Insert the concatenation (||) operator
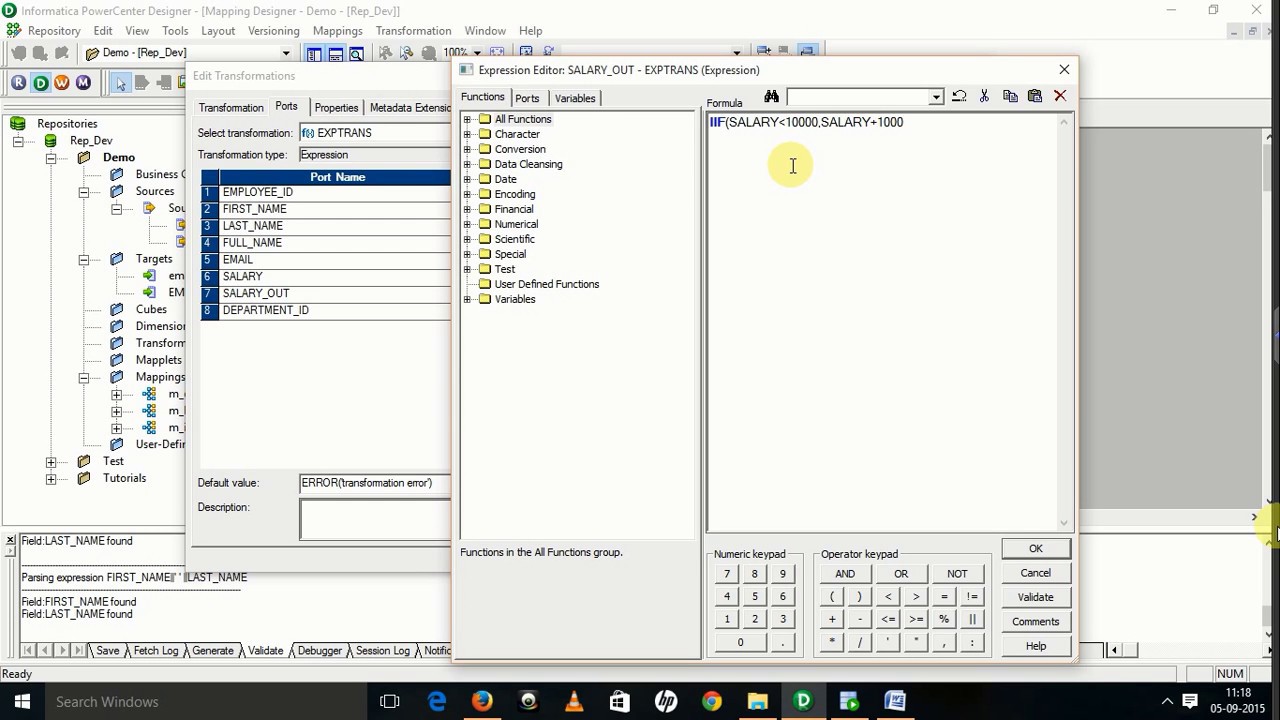The height and width of the screenshot is (720, 1280). click(x=972, y=620)
